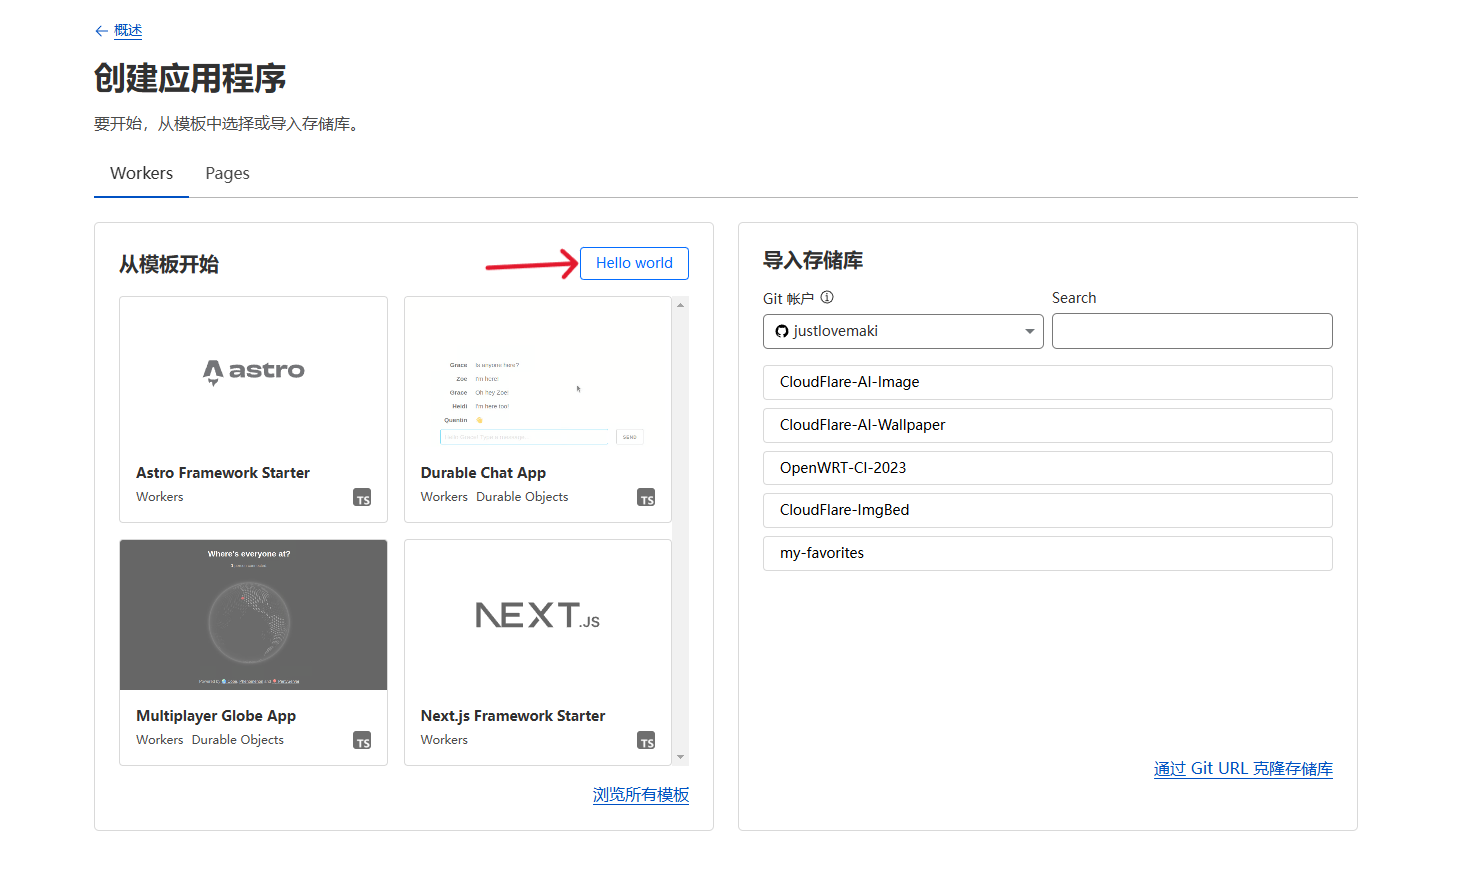Select Durable Chat App preview thumbnail
Viewport: 1484px width, 879px height.
point(538,374)
